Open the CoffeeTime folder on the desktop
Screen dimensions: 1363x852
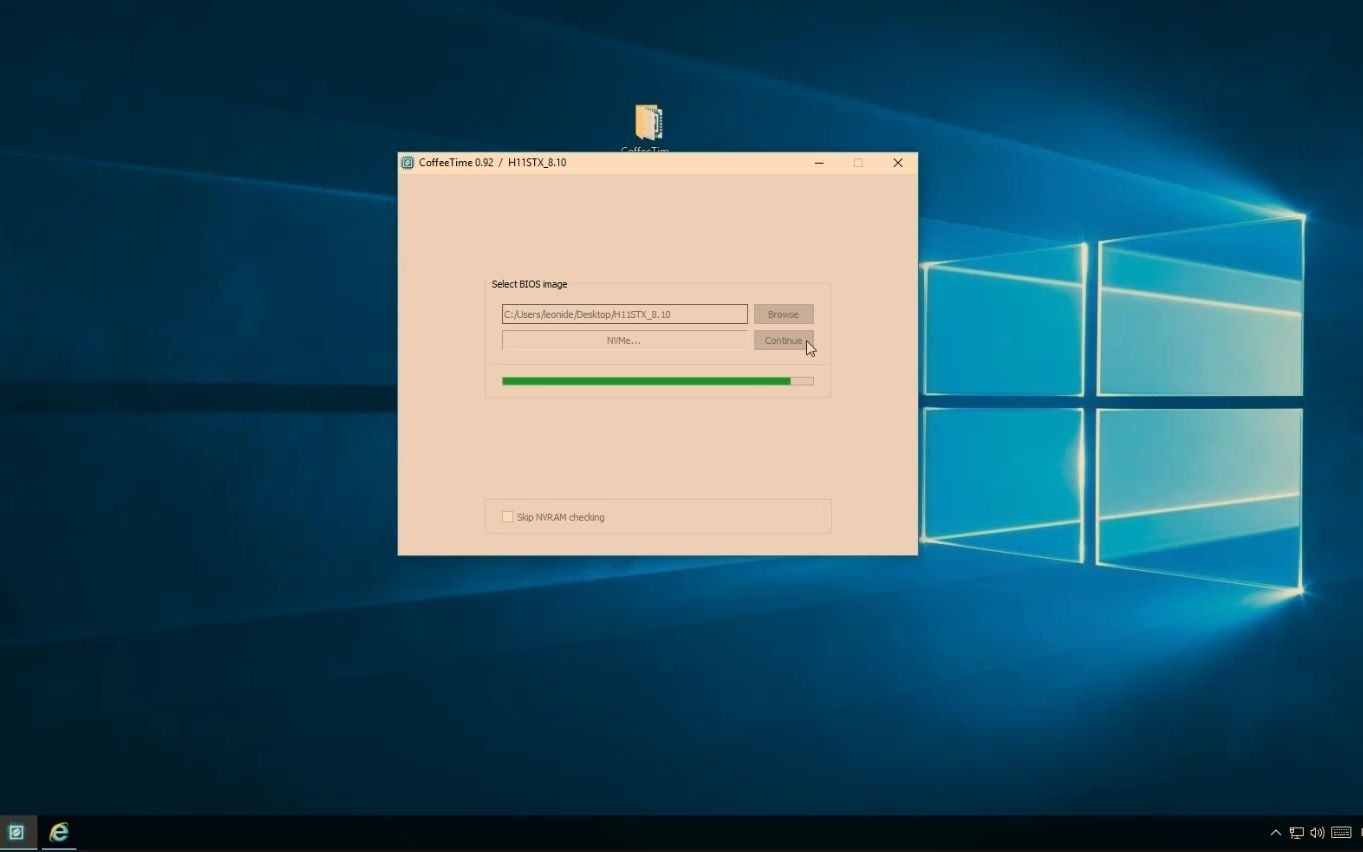(648, 124)
